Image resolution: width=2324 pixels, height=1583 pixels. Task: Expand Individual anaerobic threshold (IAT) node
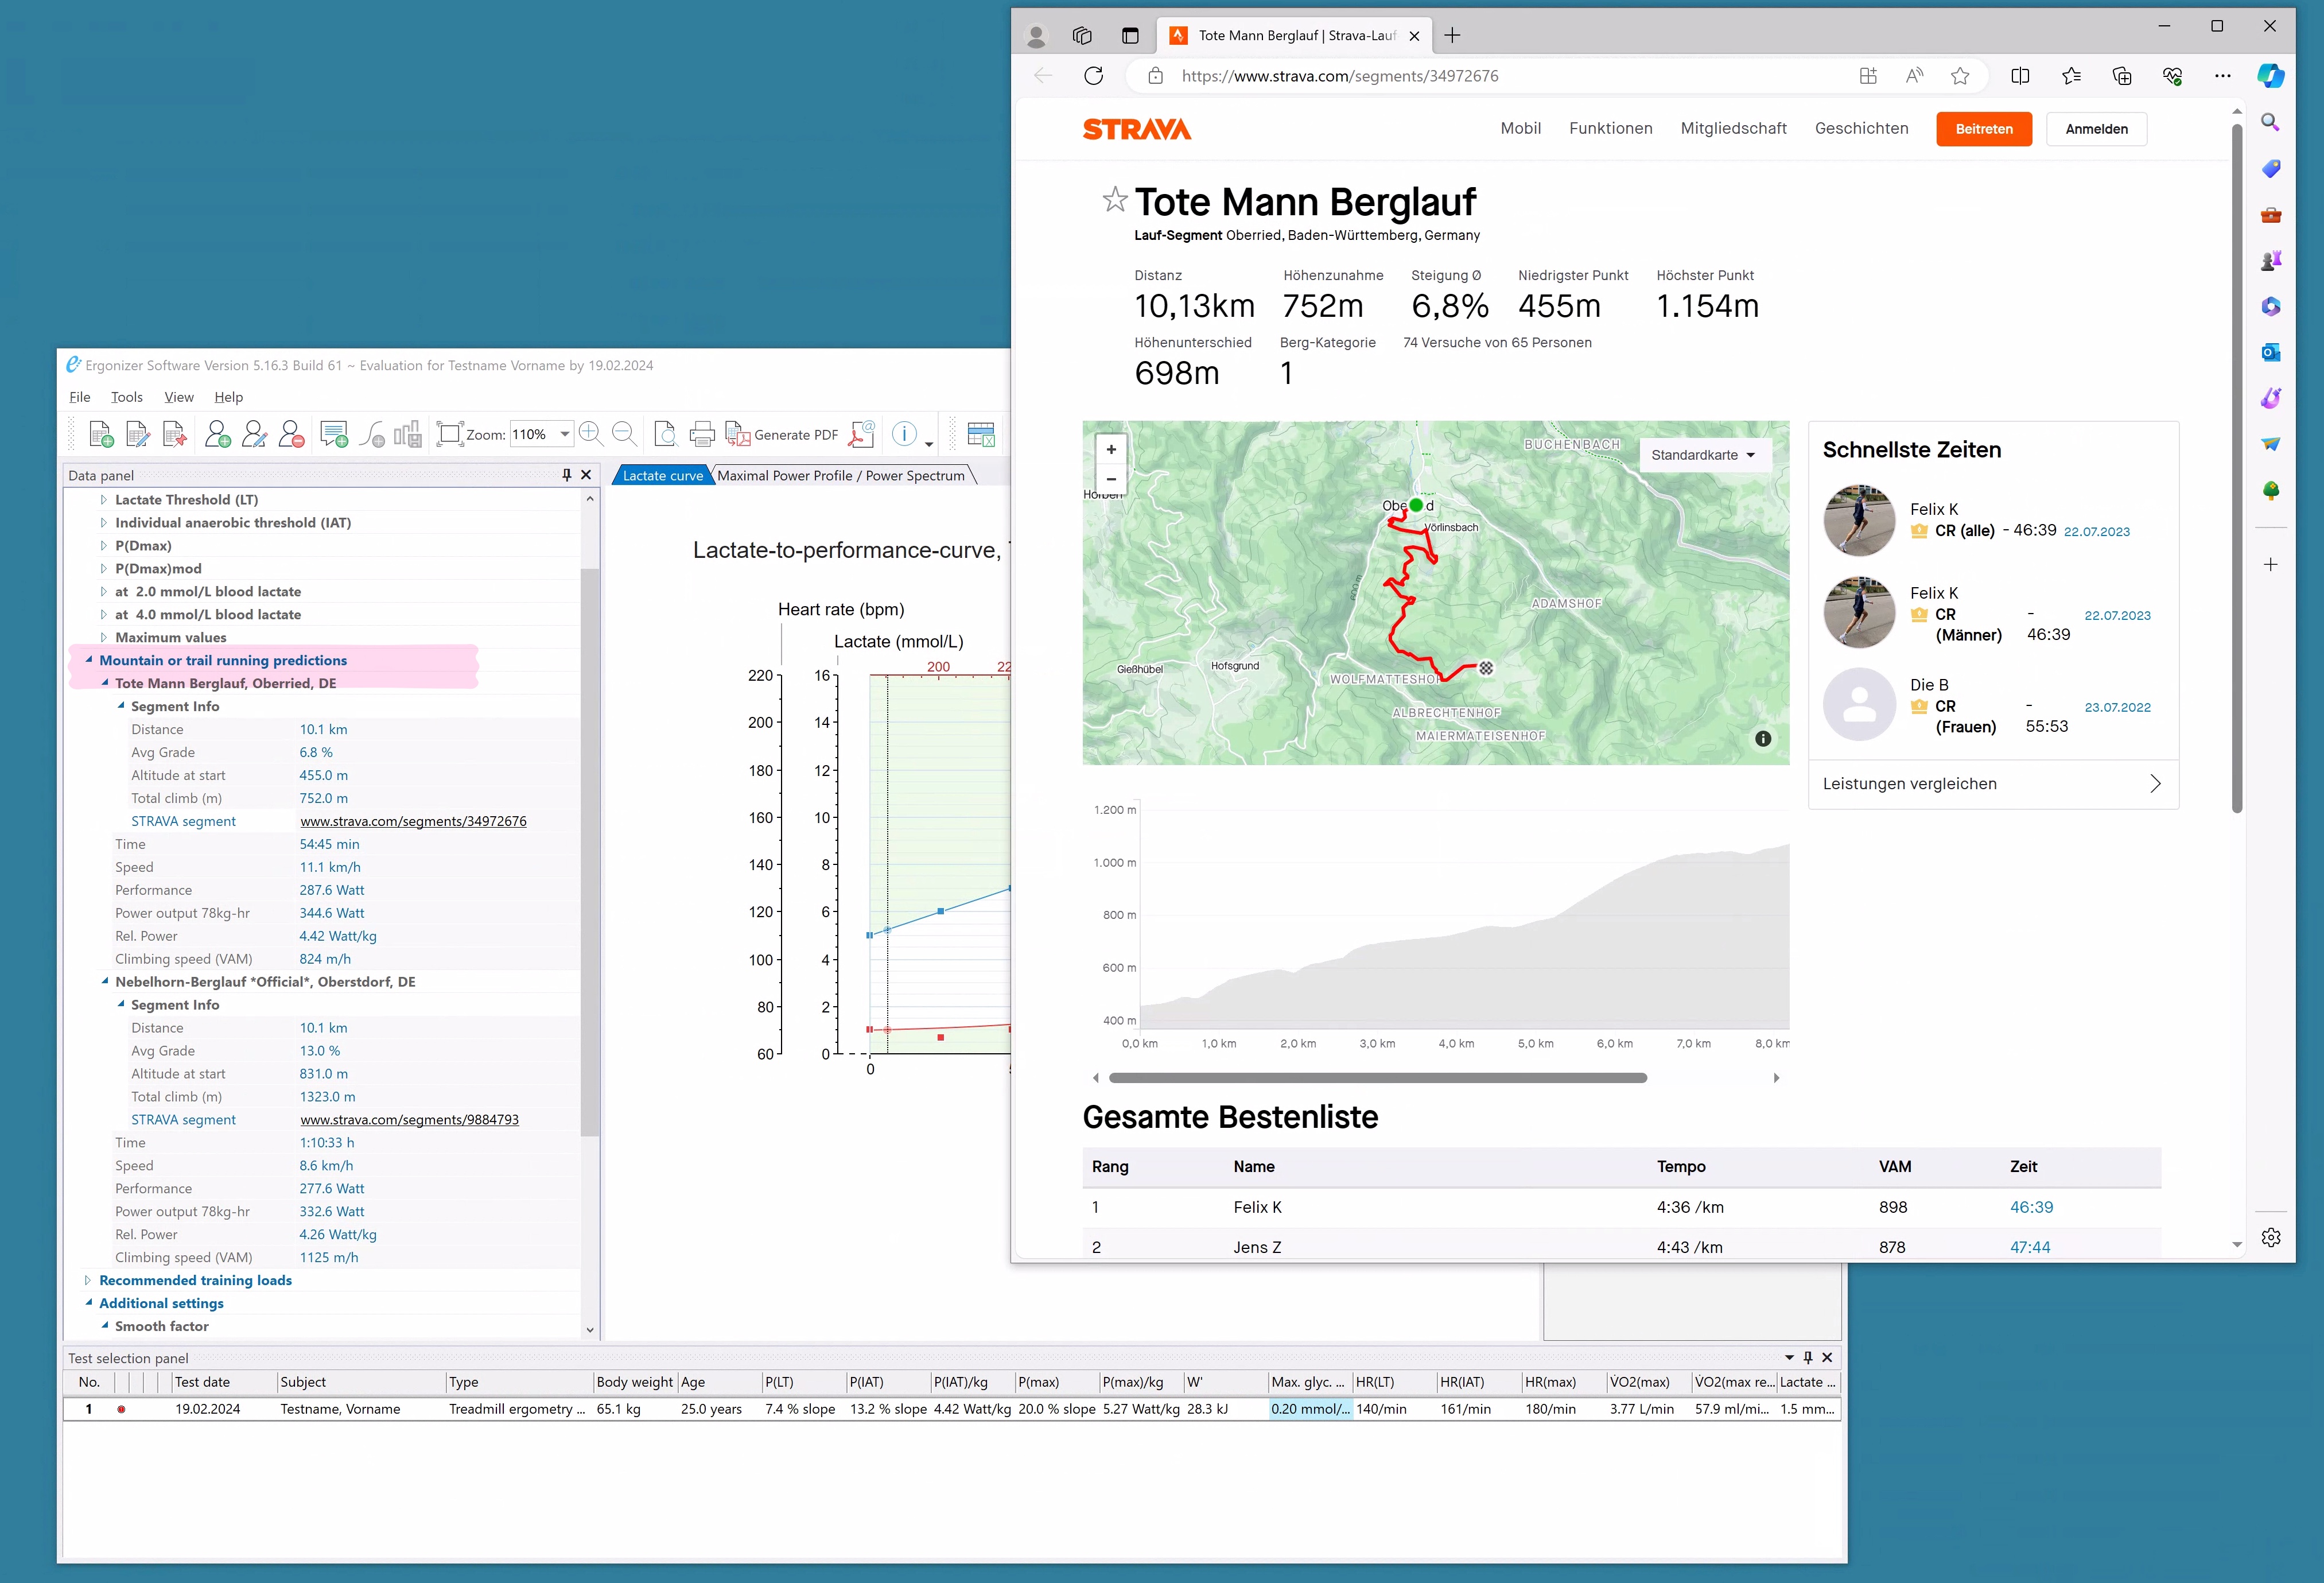point(103,523)
